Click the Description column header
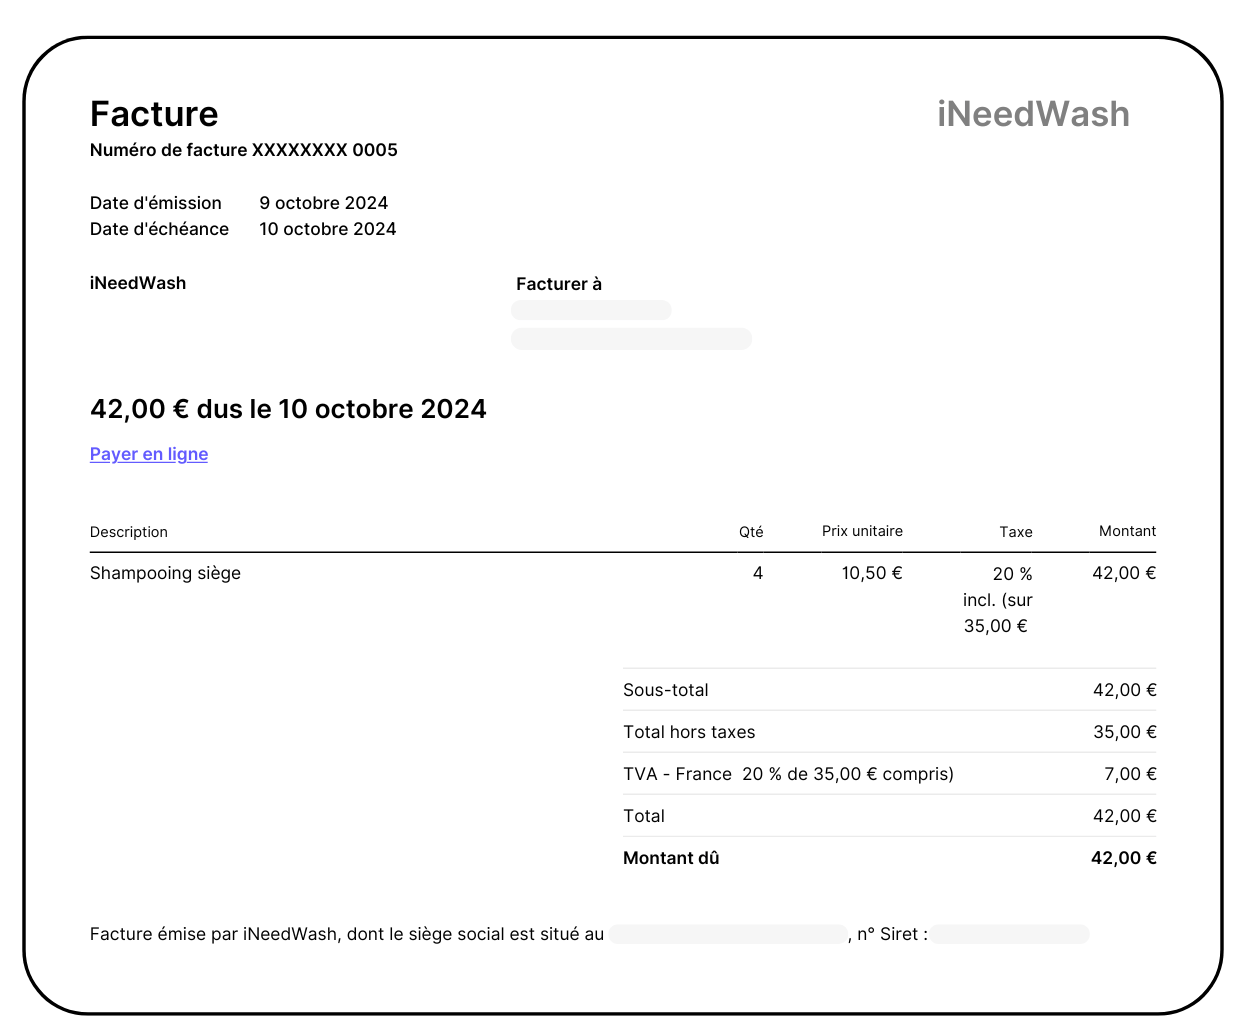Screen dimensions: 1237x1028 point(128,532)
